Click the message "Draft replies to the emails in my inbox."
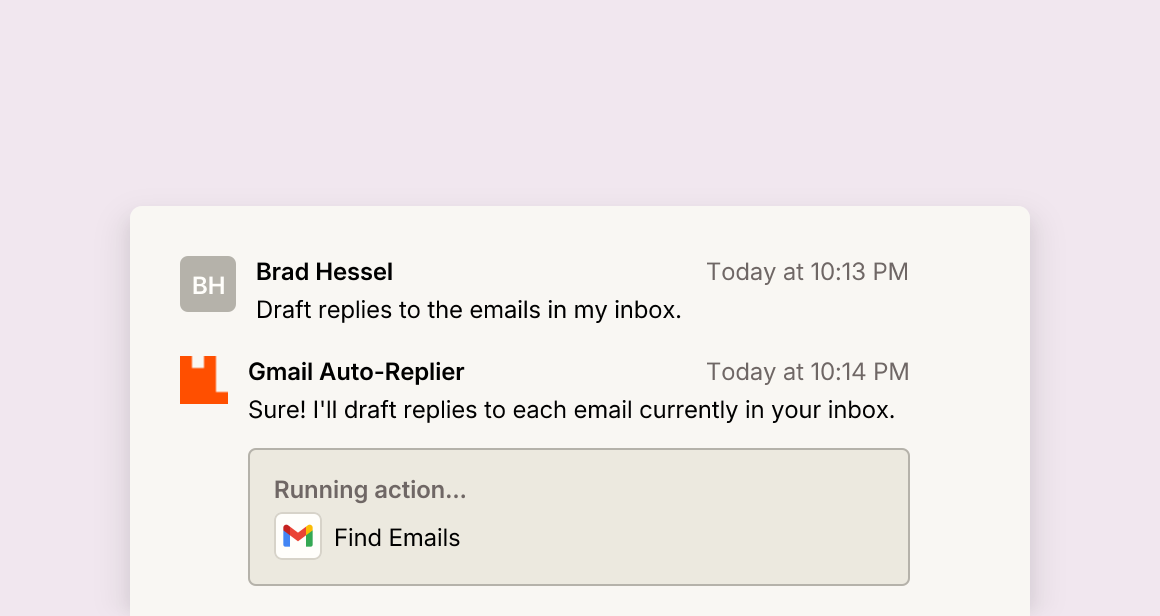Image resolution: width=1160 pixels, height=616 pixels. click(x=468, y=310)
